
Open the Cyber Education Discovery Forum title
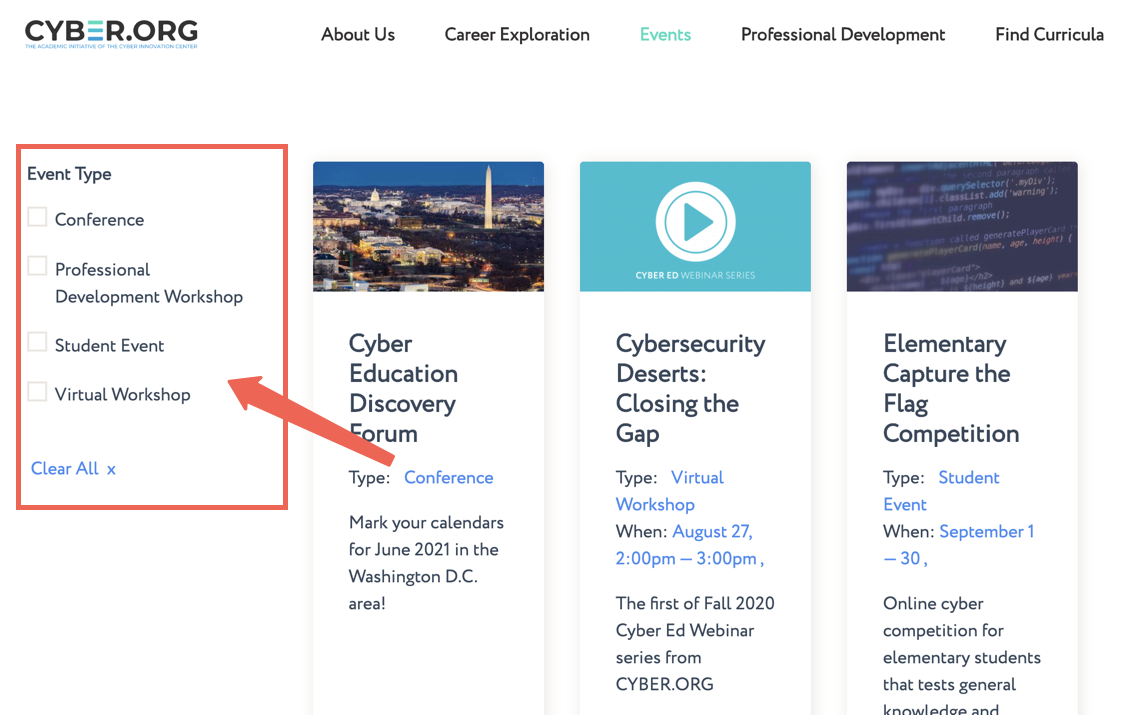[x=403, y=388]
